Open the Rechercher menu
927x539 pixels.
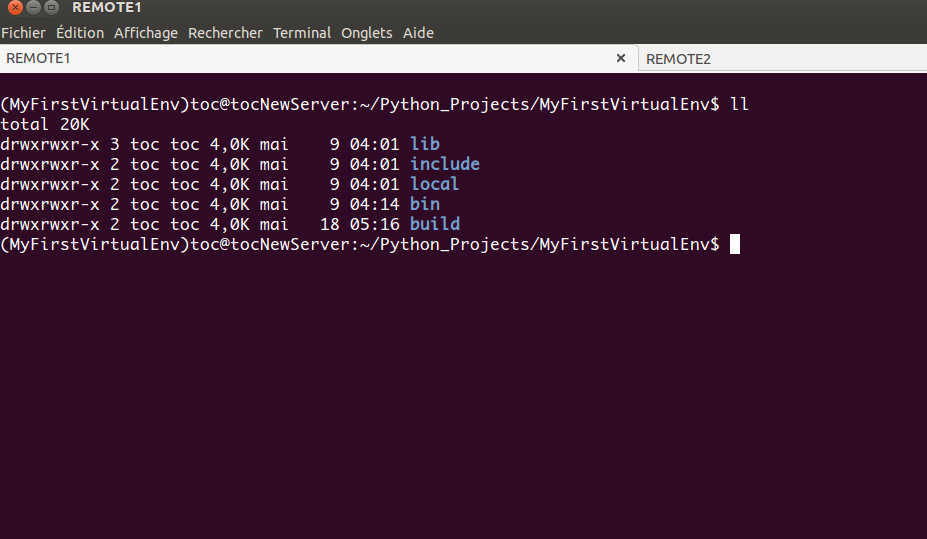[x=225, y=33]
